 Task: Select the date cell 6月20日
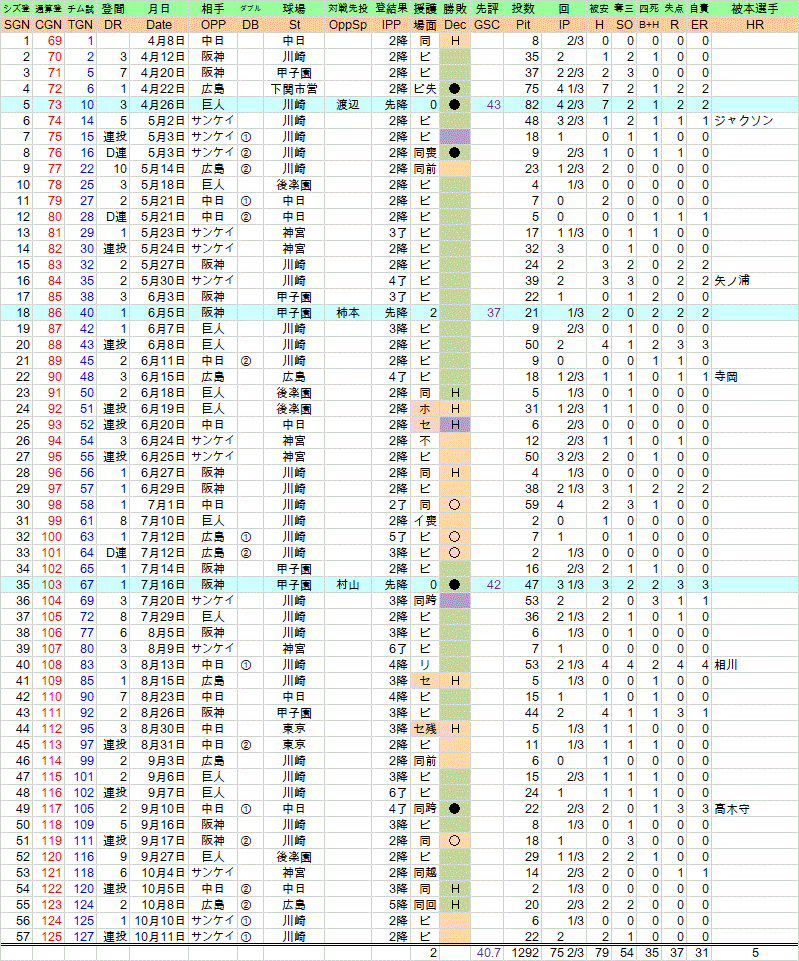(162, 425)
